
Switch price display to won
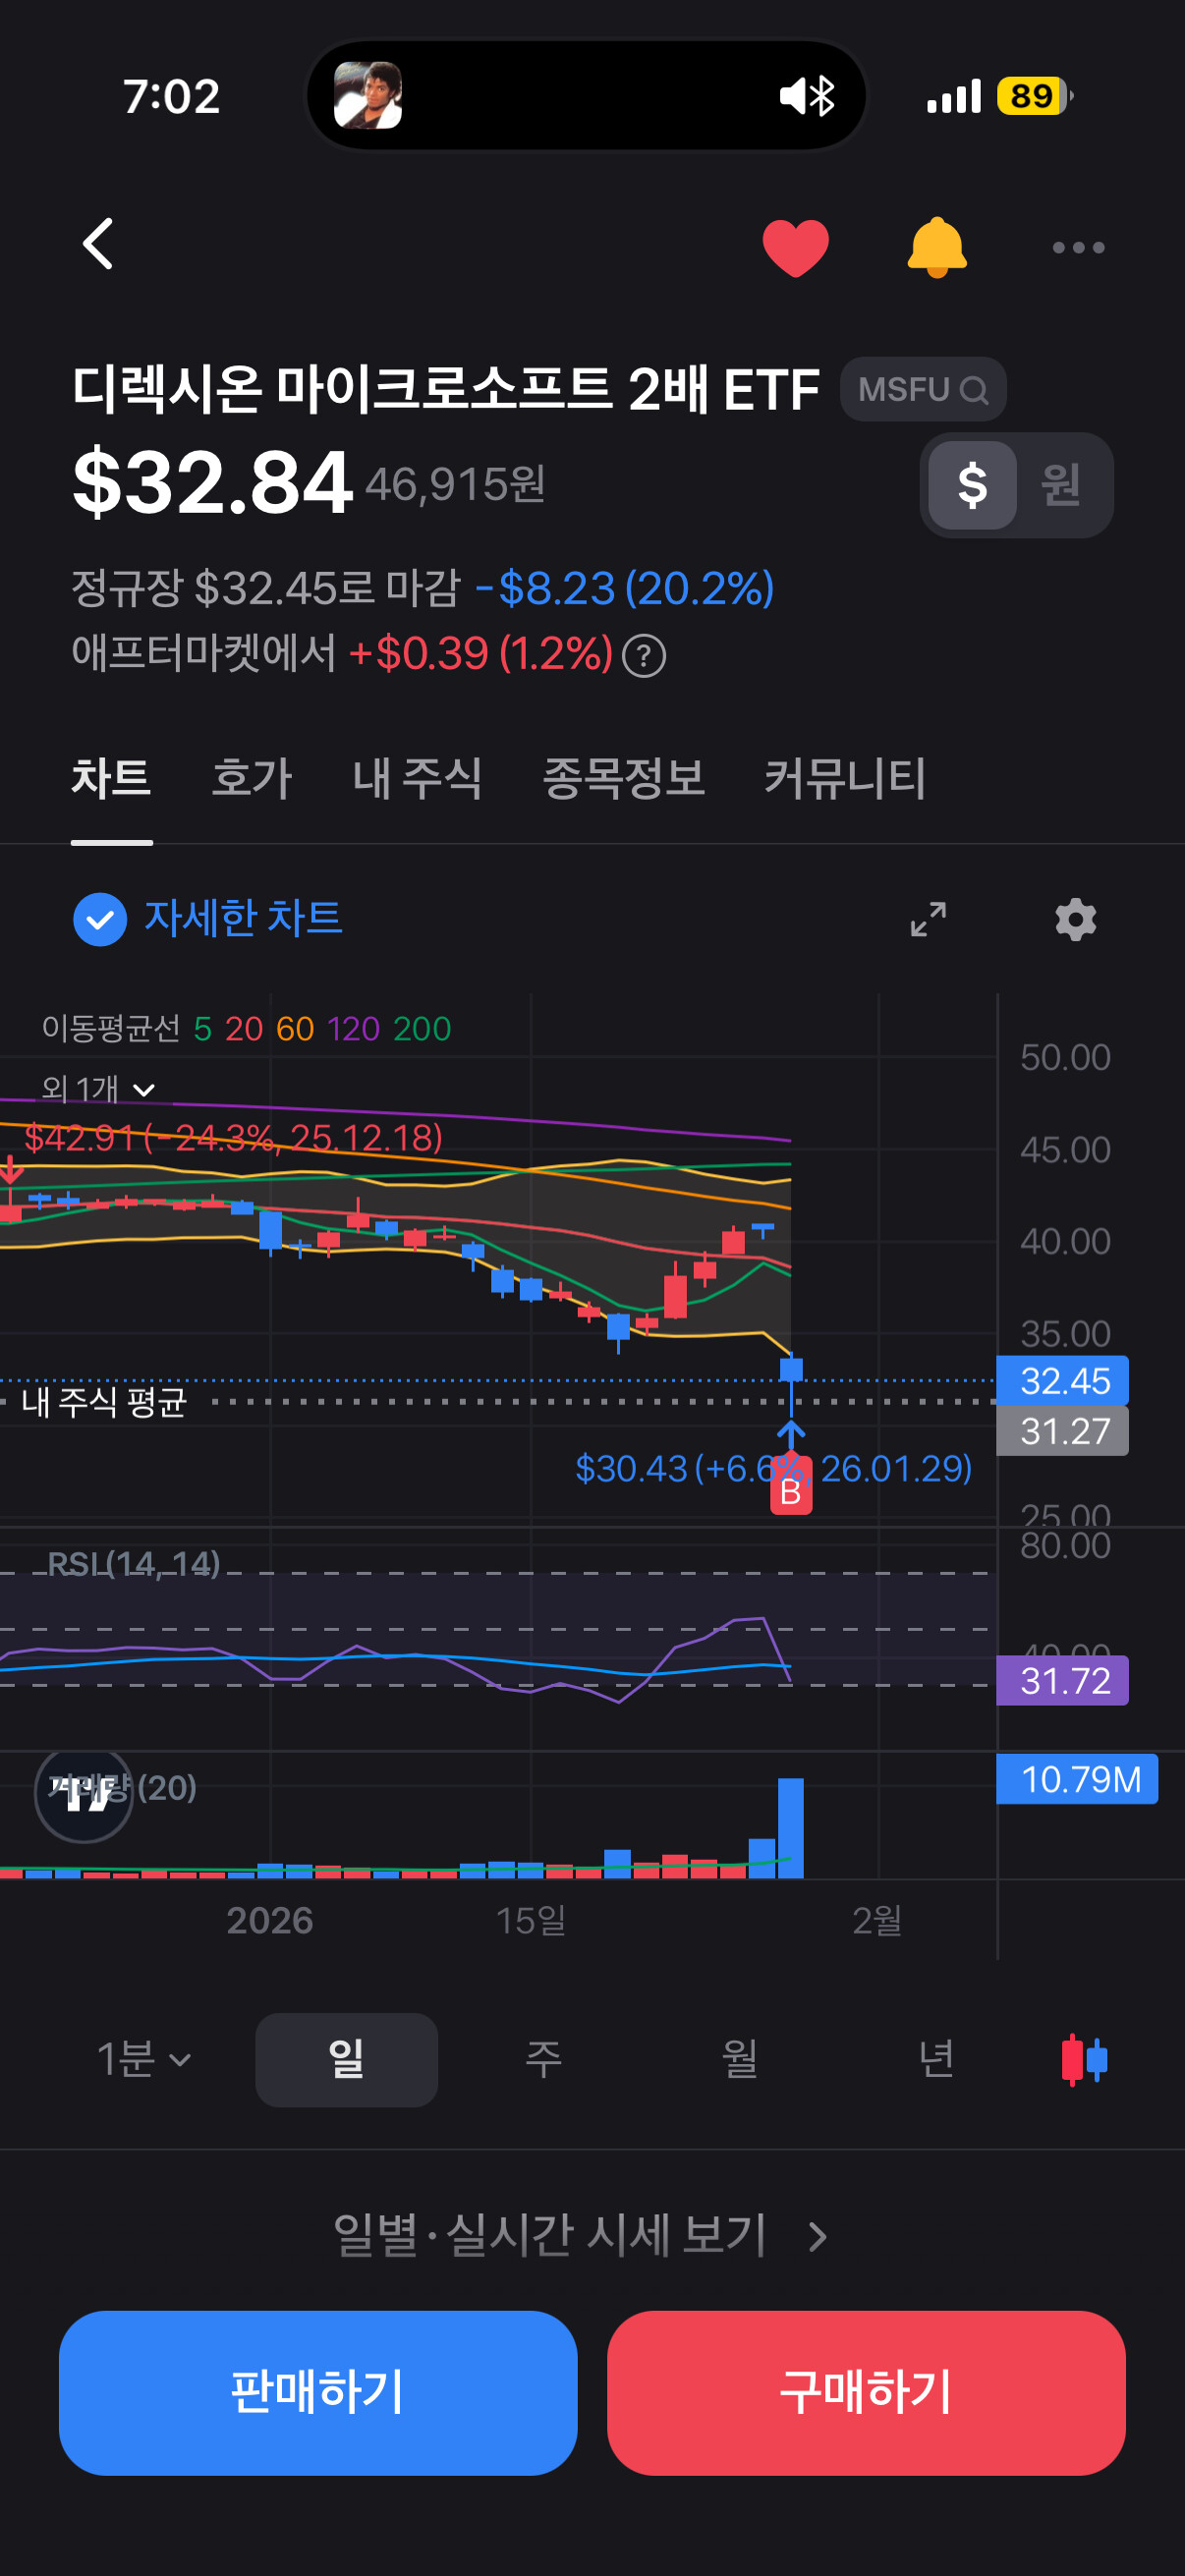1060,485
